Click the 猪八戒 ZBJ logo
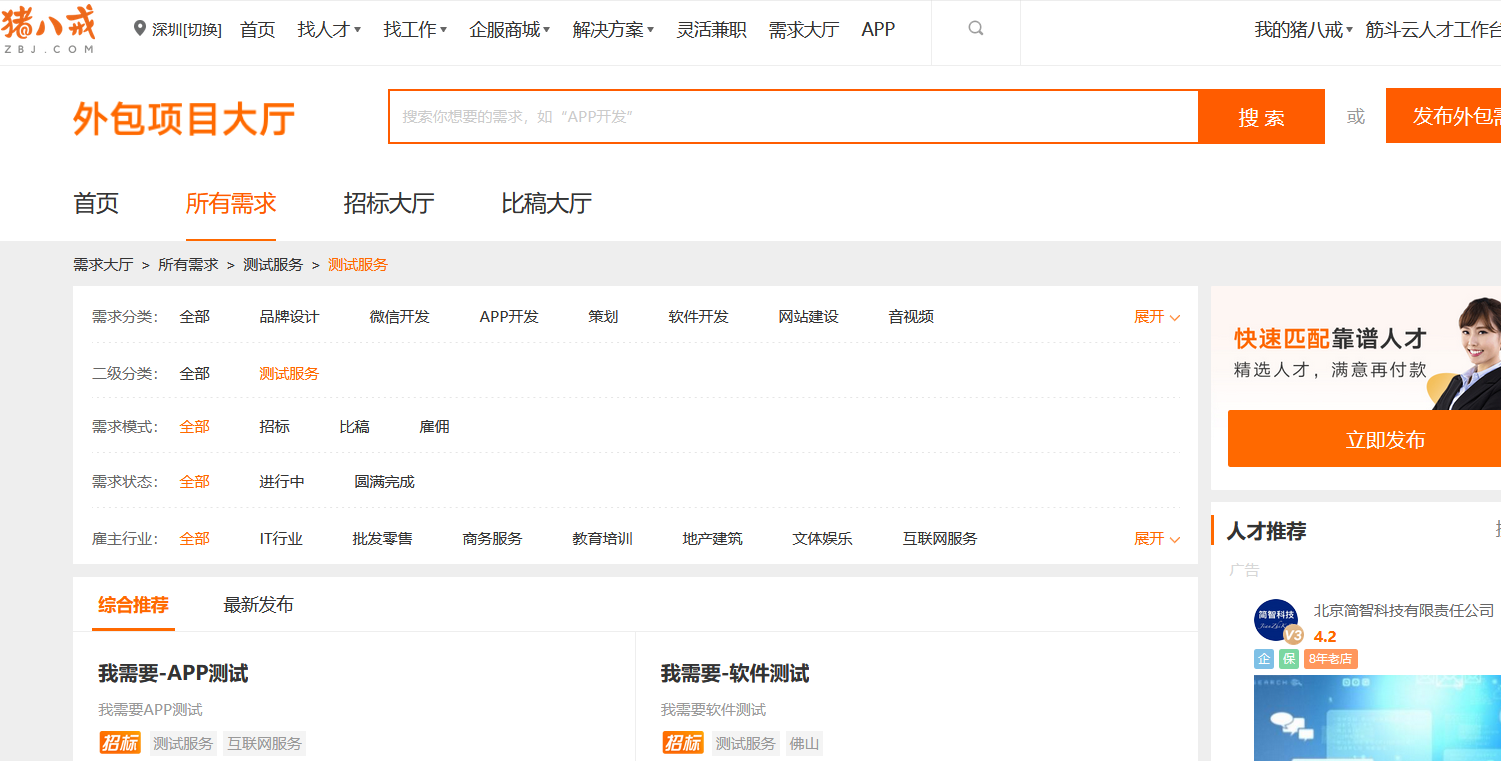 point(49,30)
